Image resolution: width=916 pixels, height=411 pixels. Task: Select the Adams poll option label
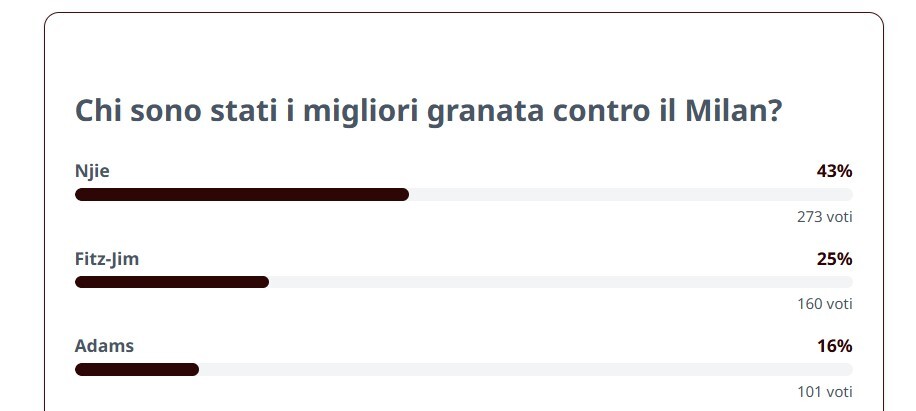click(x=104, y=346)
